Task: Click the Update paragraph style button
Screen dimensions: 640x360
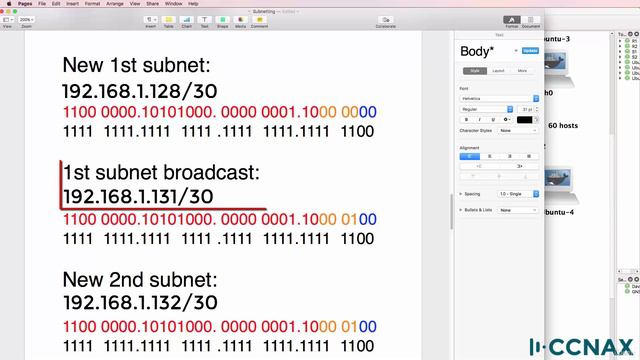Action: [x=530, y=51]
